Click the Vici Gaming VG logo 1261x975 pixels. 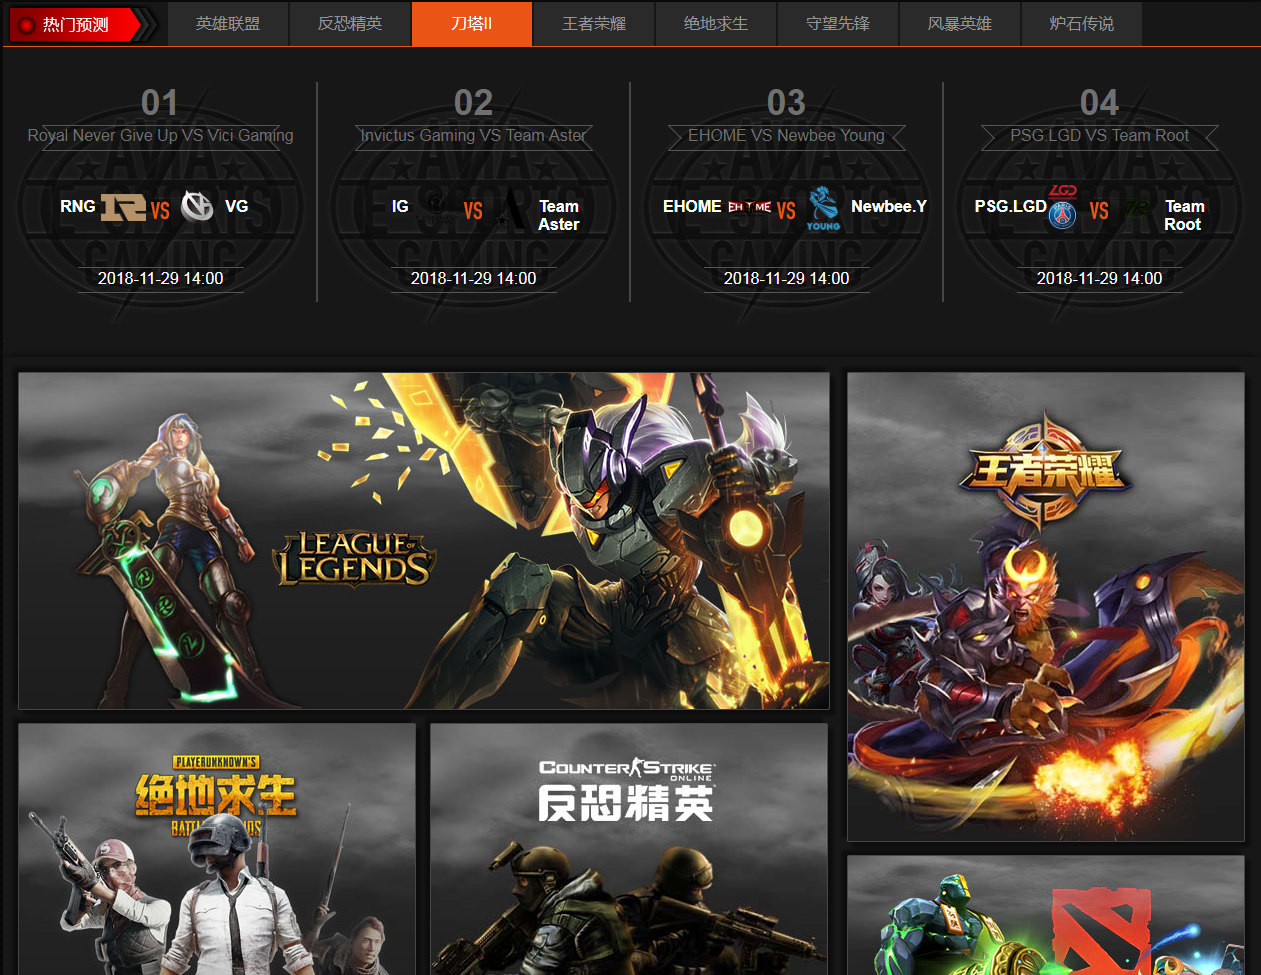pos(197,206)
